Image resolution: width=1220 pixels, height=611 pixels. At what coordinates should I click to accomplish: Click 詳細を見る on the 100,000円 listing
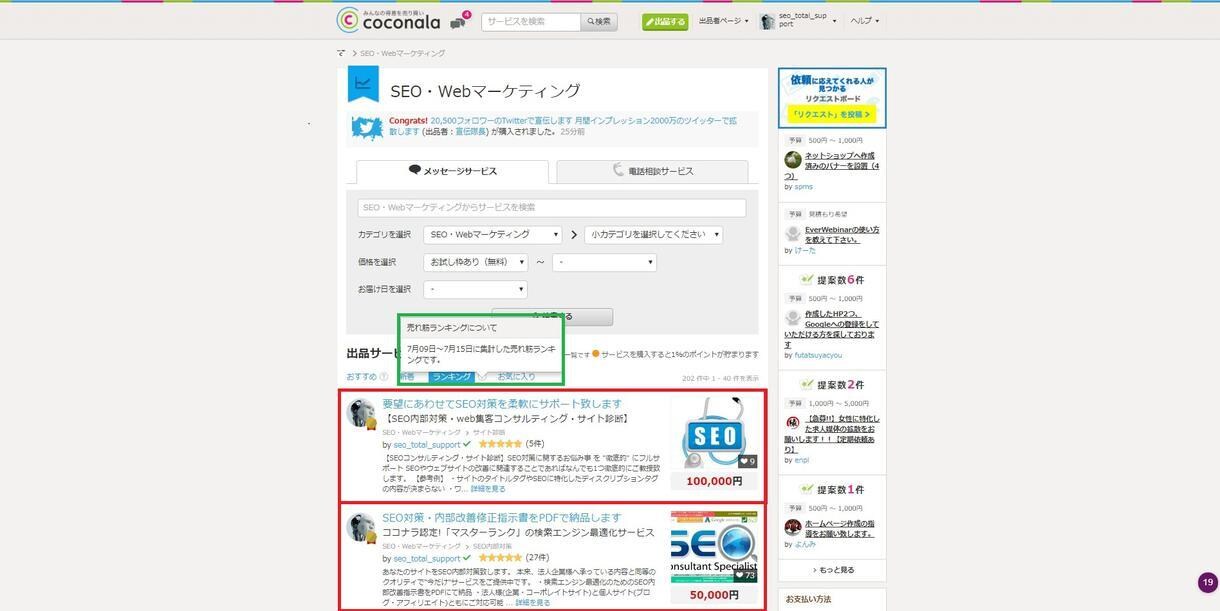pos(488,489)
